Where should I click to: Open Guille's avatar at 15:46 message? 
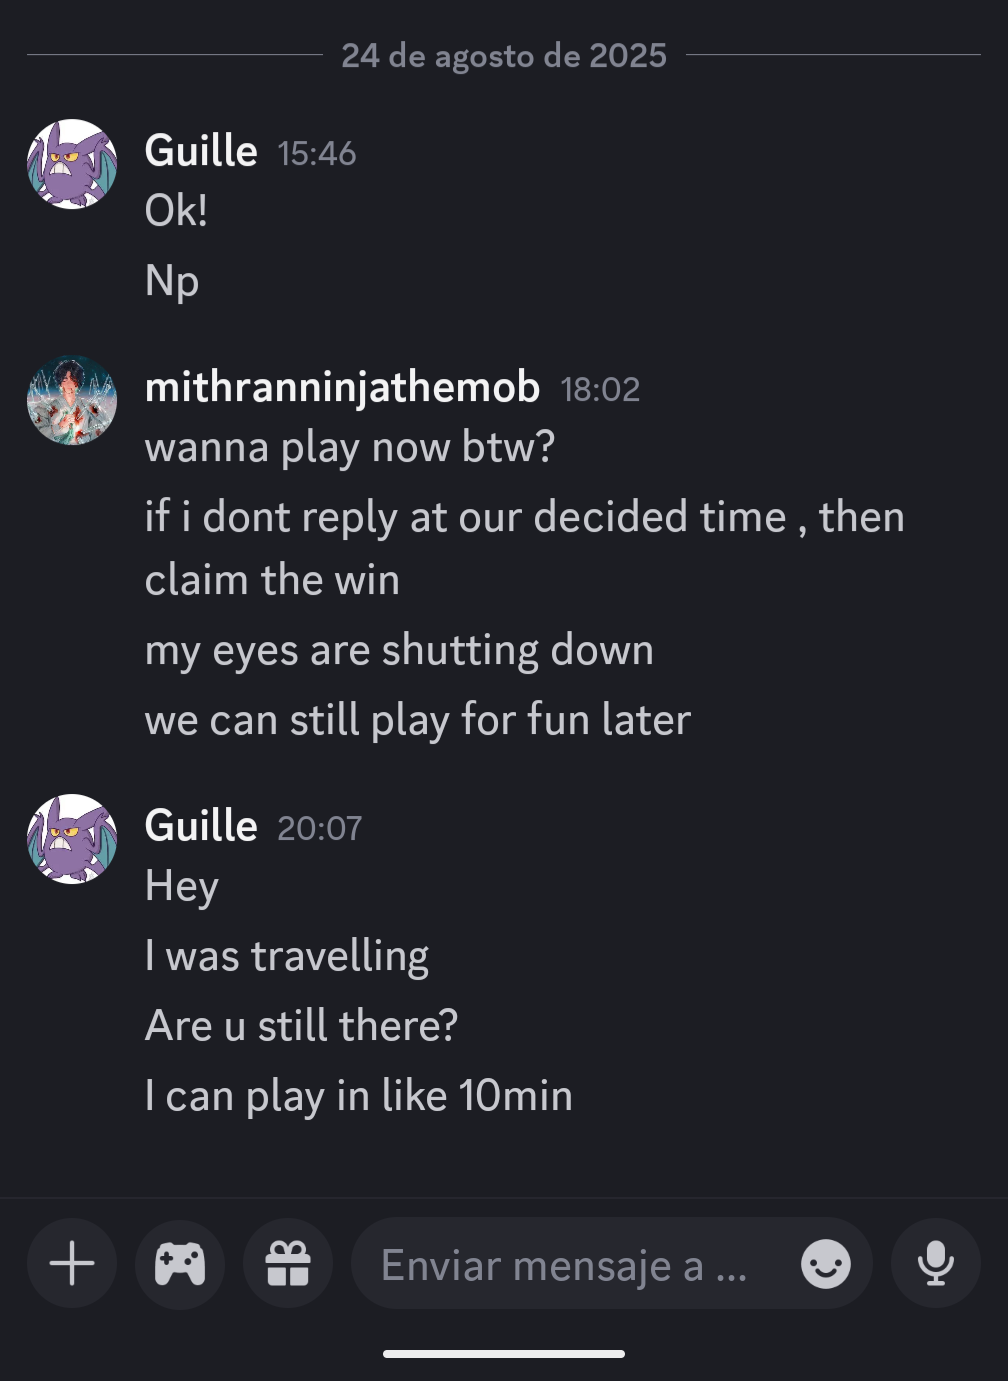(x=72, y=164)
